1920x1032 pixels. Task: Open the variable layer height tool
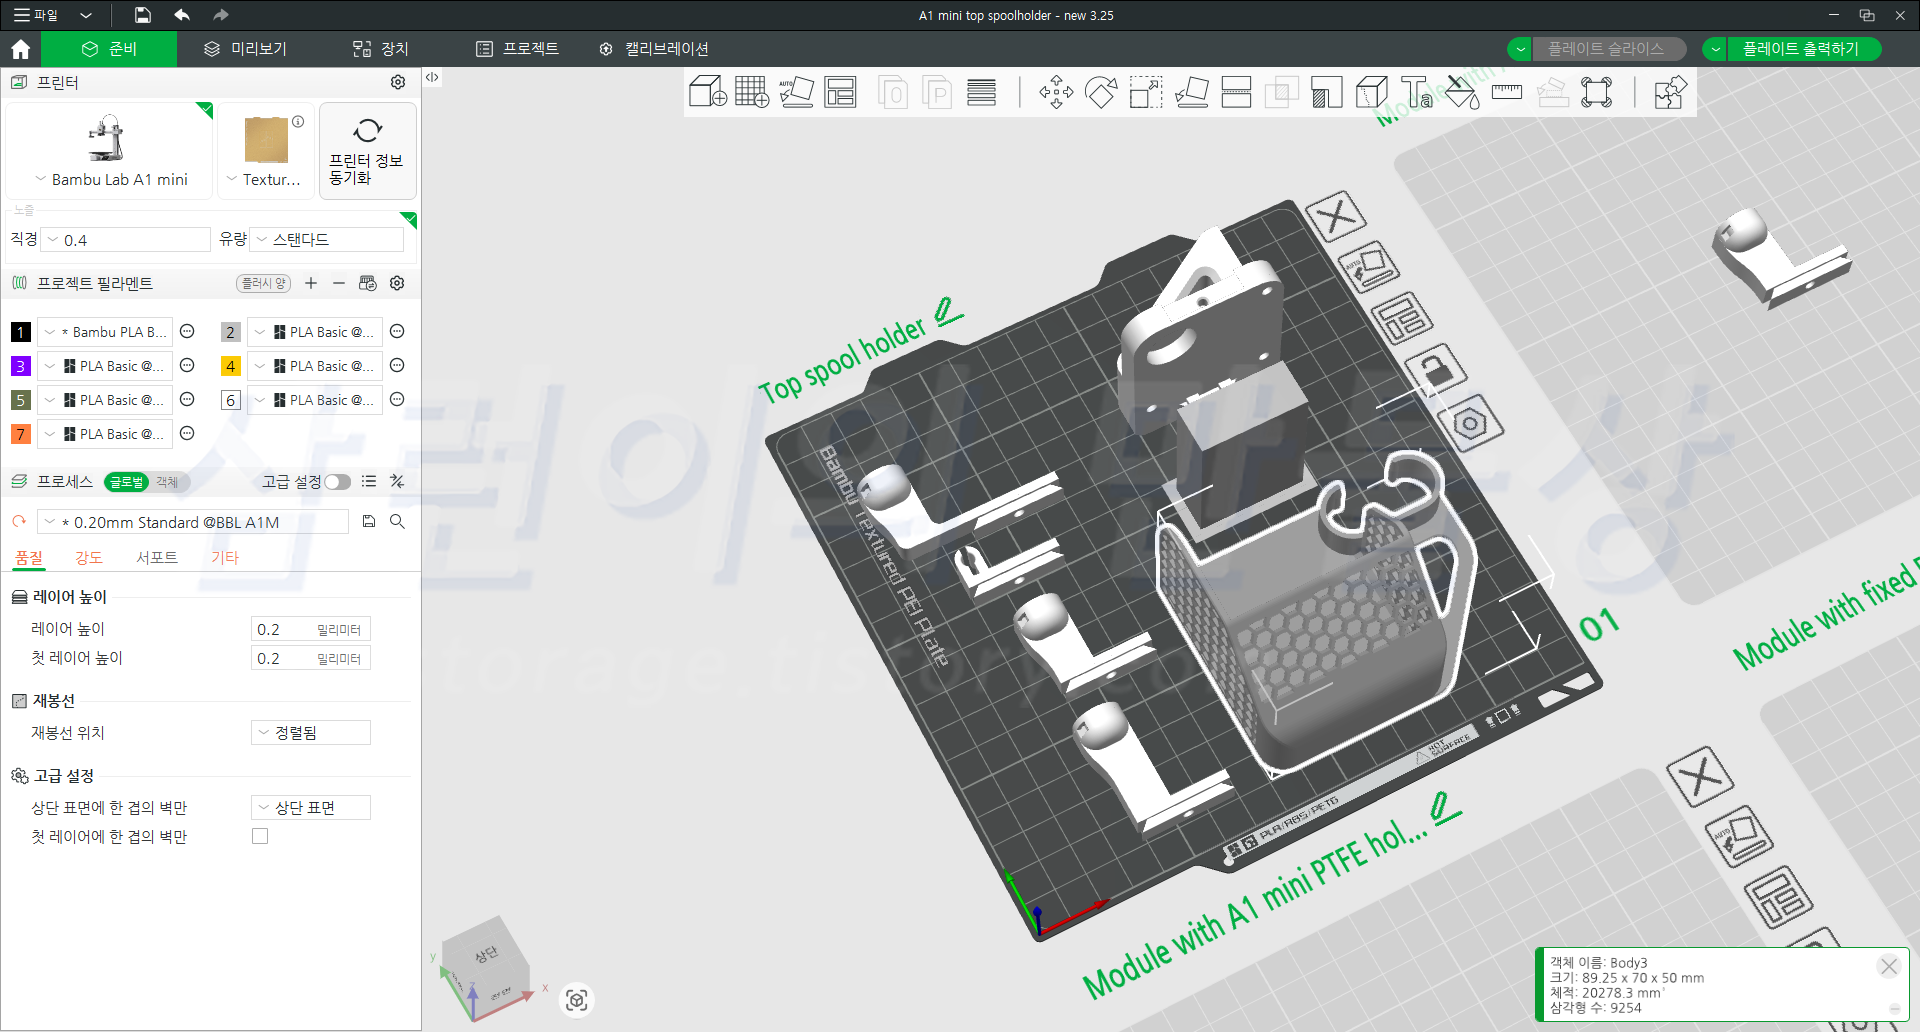(981, 93)
